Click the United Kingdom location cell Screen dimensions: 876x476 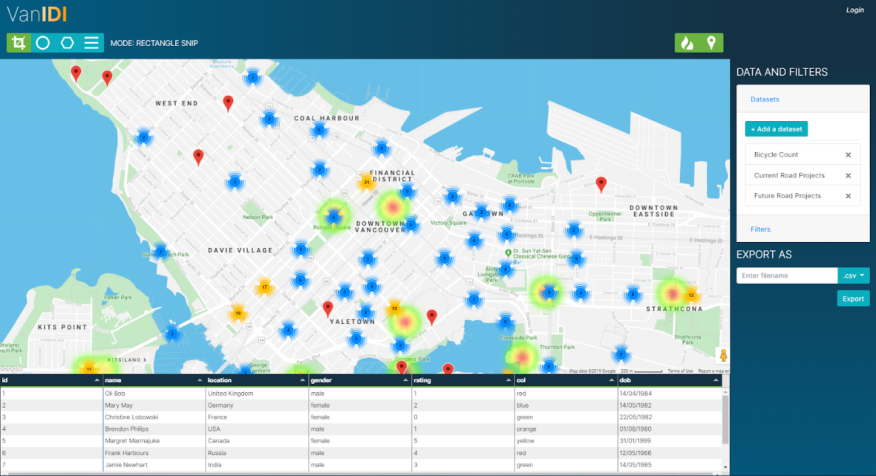(x=257, y=394)
